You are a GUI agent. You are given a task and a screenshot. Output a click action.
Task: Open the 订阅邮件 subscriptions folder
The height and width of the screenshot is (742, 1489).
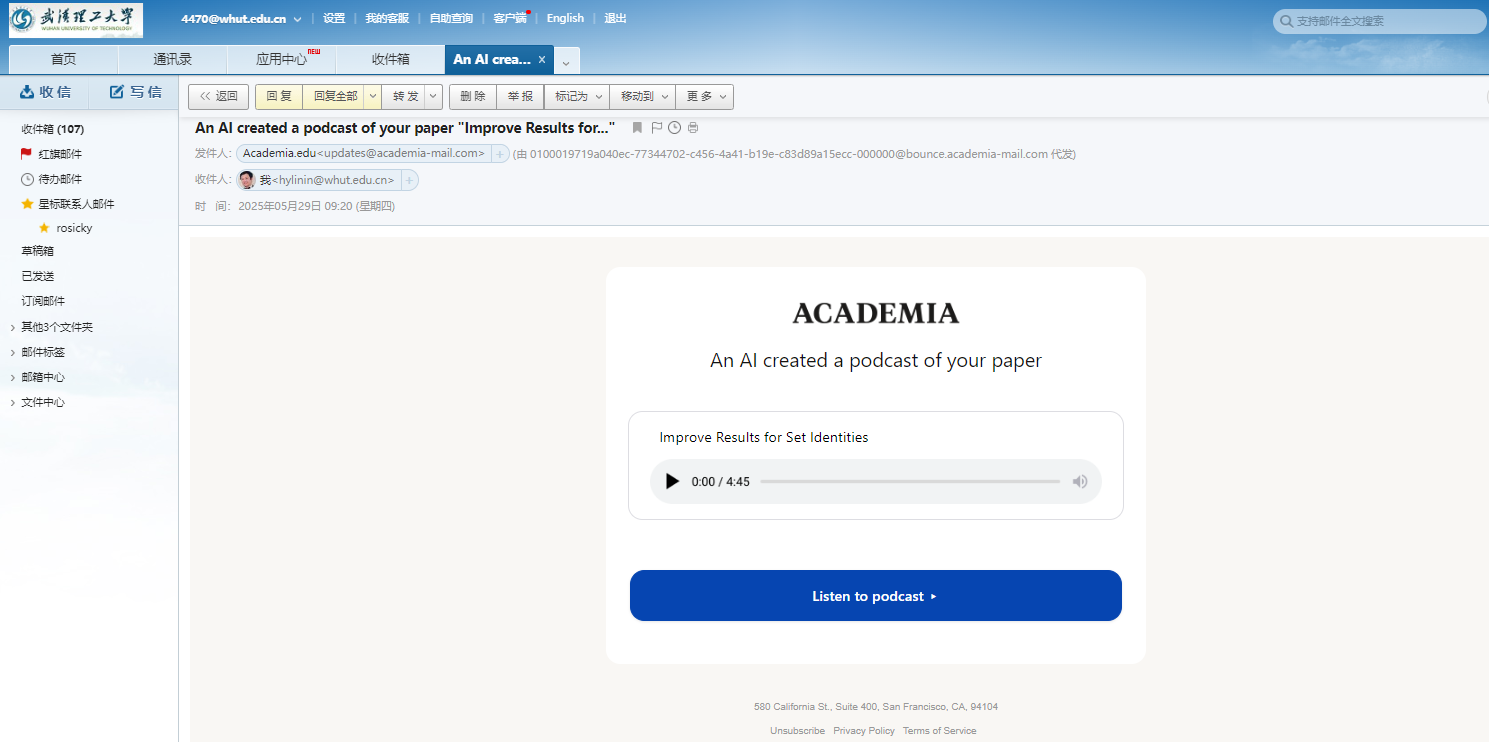[x=44, y=301]
